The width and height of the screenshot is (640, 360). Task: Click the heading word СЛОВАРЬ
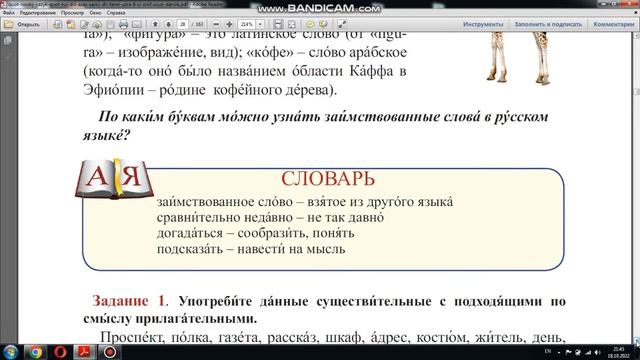[x=328, y=179]
